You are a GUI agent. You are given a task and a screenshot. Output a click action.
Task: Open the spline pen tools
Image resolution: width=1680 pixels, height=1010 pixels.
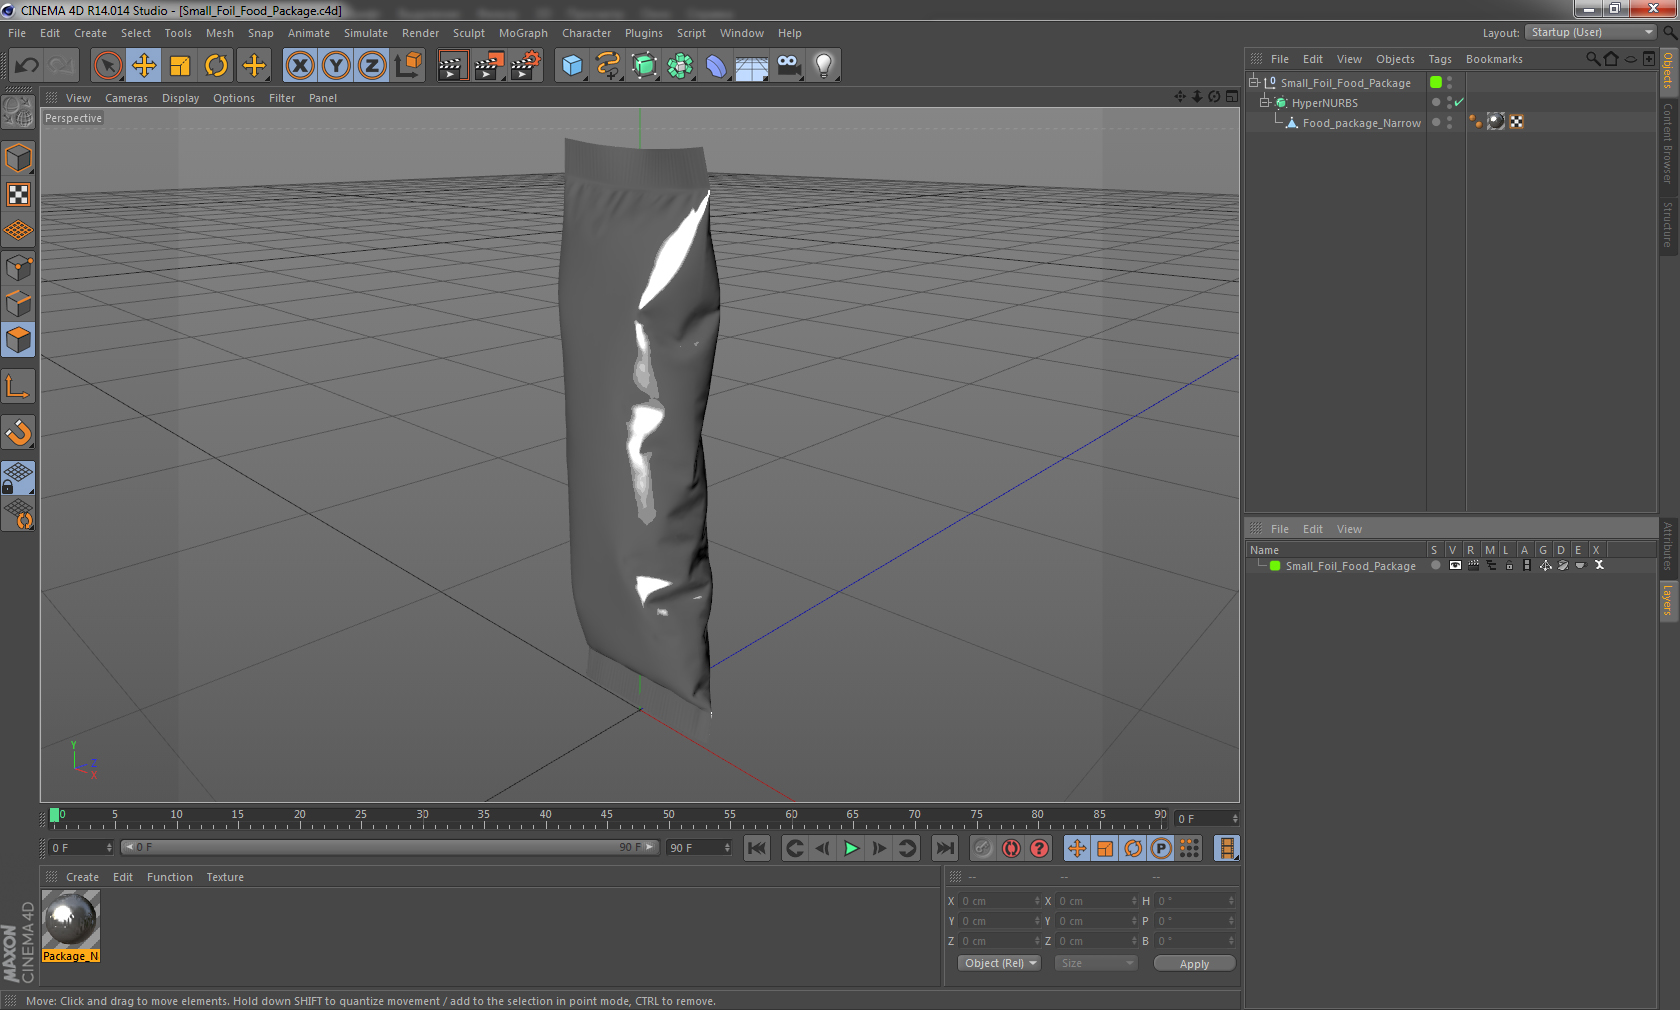click(608, 66)
